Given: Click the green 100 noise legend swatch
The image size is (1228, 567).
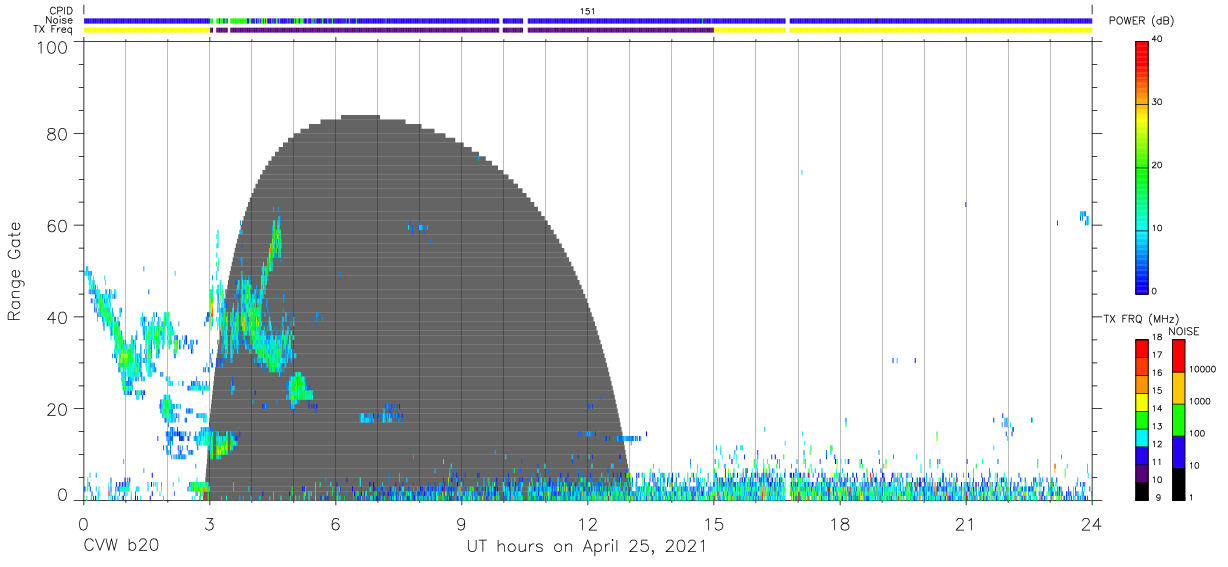Looking at the screenshot, I should pyautogui.click(x=1179, y=420).
